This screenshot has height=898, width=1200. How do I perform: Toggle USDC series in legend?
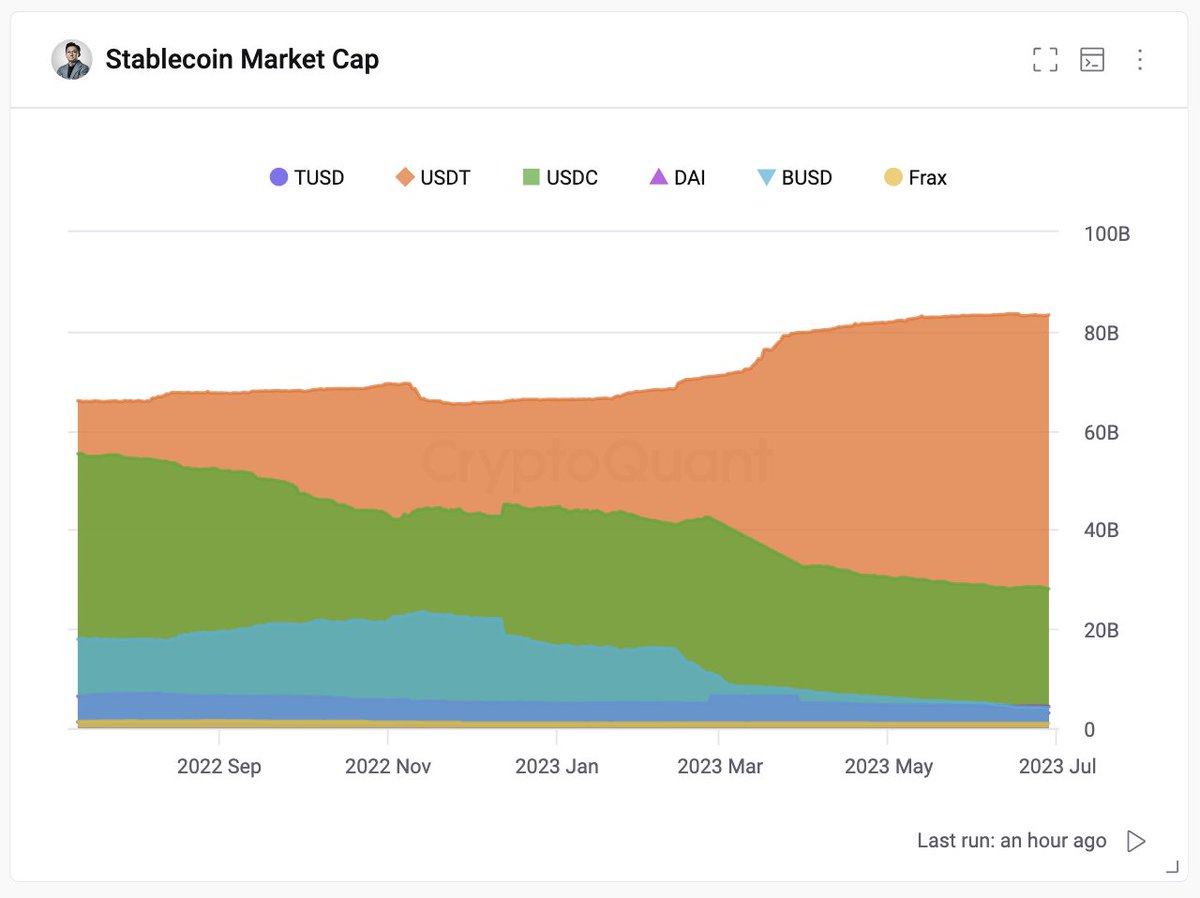pyautogui.click(x=560, y=178)
